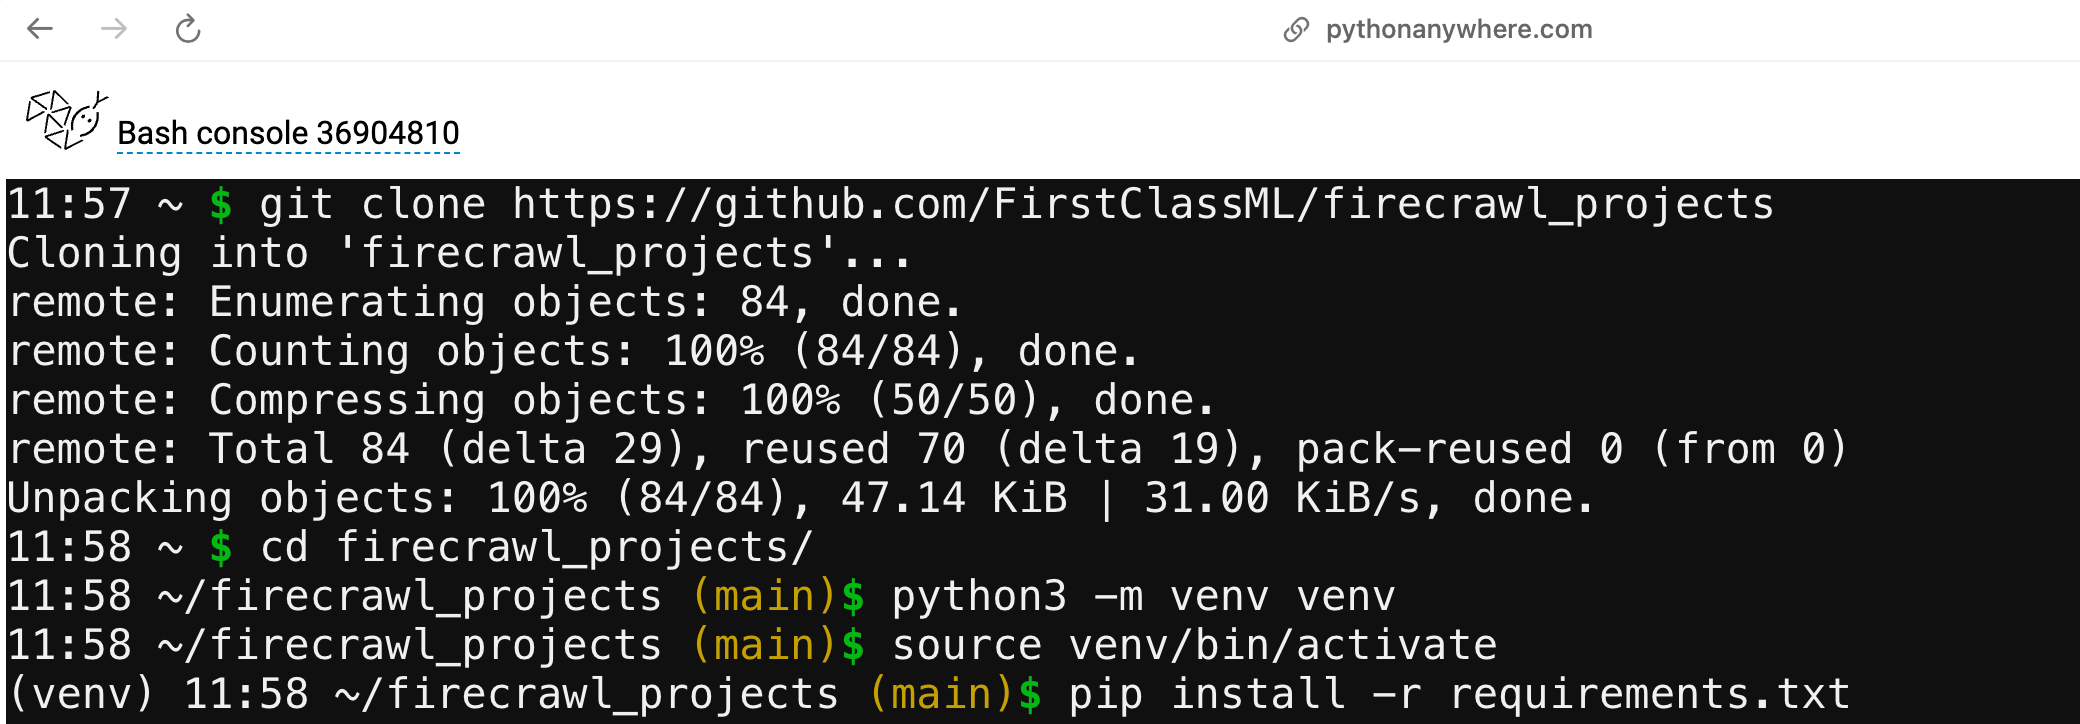Viewport: 2080px width, 724px height.
Task: Click the green $ prompt on the git clone line
Action: click(x=221, y=205)
